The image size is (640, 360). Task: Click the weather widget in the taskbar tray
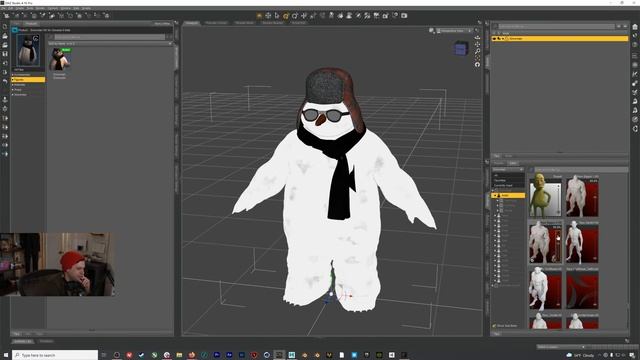(x=581, y=356)
